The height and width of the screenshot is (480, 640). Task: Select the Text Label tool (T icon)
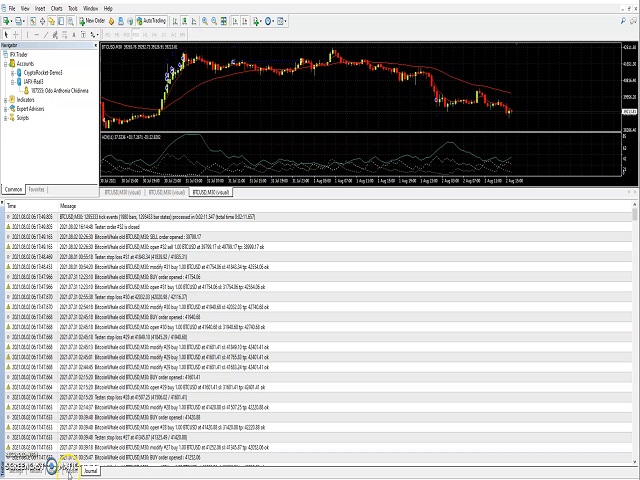pyautogui.click(x=83, y=35)
